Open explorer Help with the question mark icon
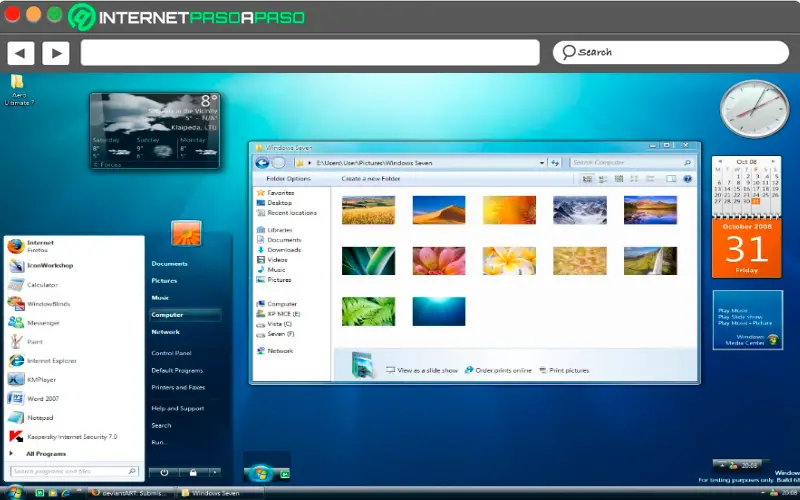Image resolution: width=800 pixels, height=500 pixels. point(687,179)
